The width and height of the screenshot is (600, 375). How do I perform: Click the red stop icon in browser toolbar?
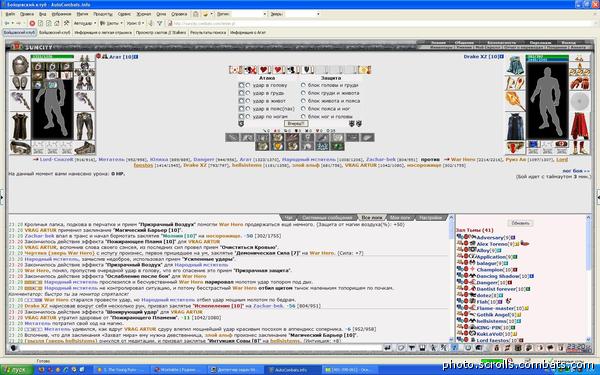tap(32, 23)
